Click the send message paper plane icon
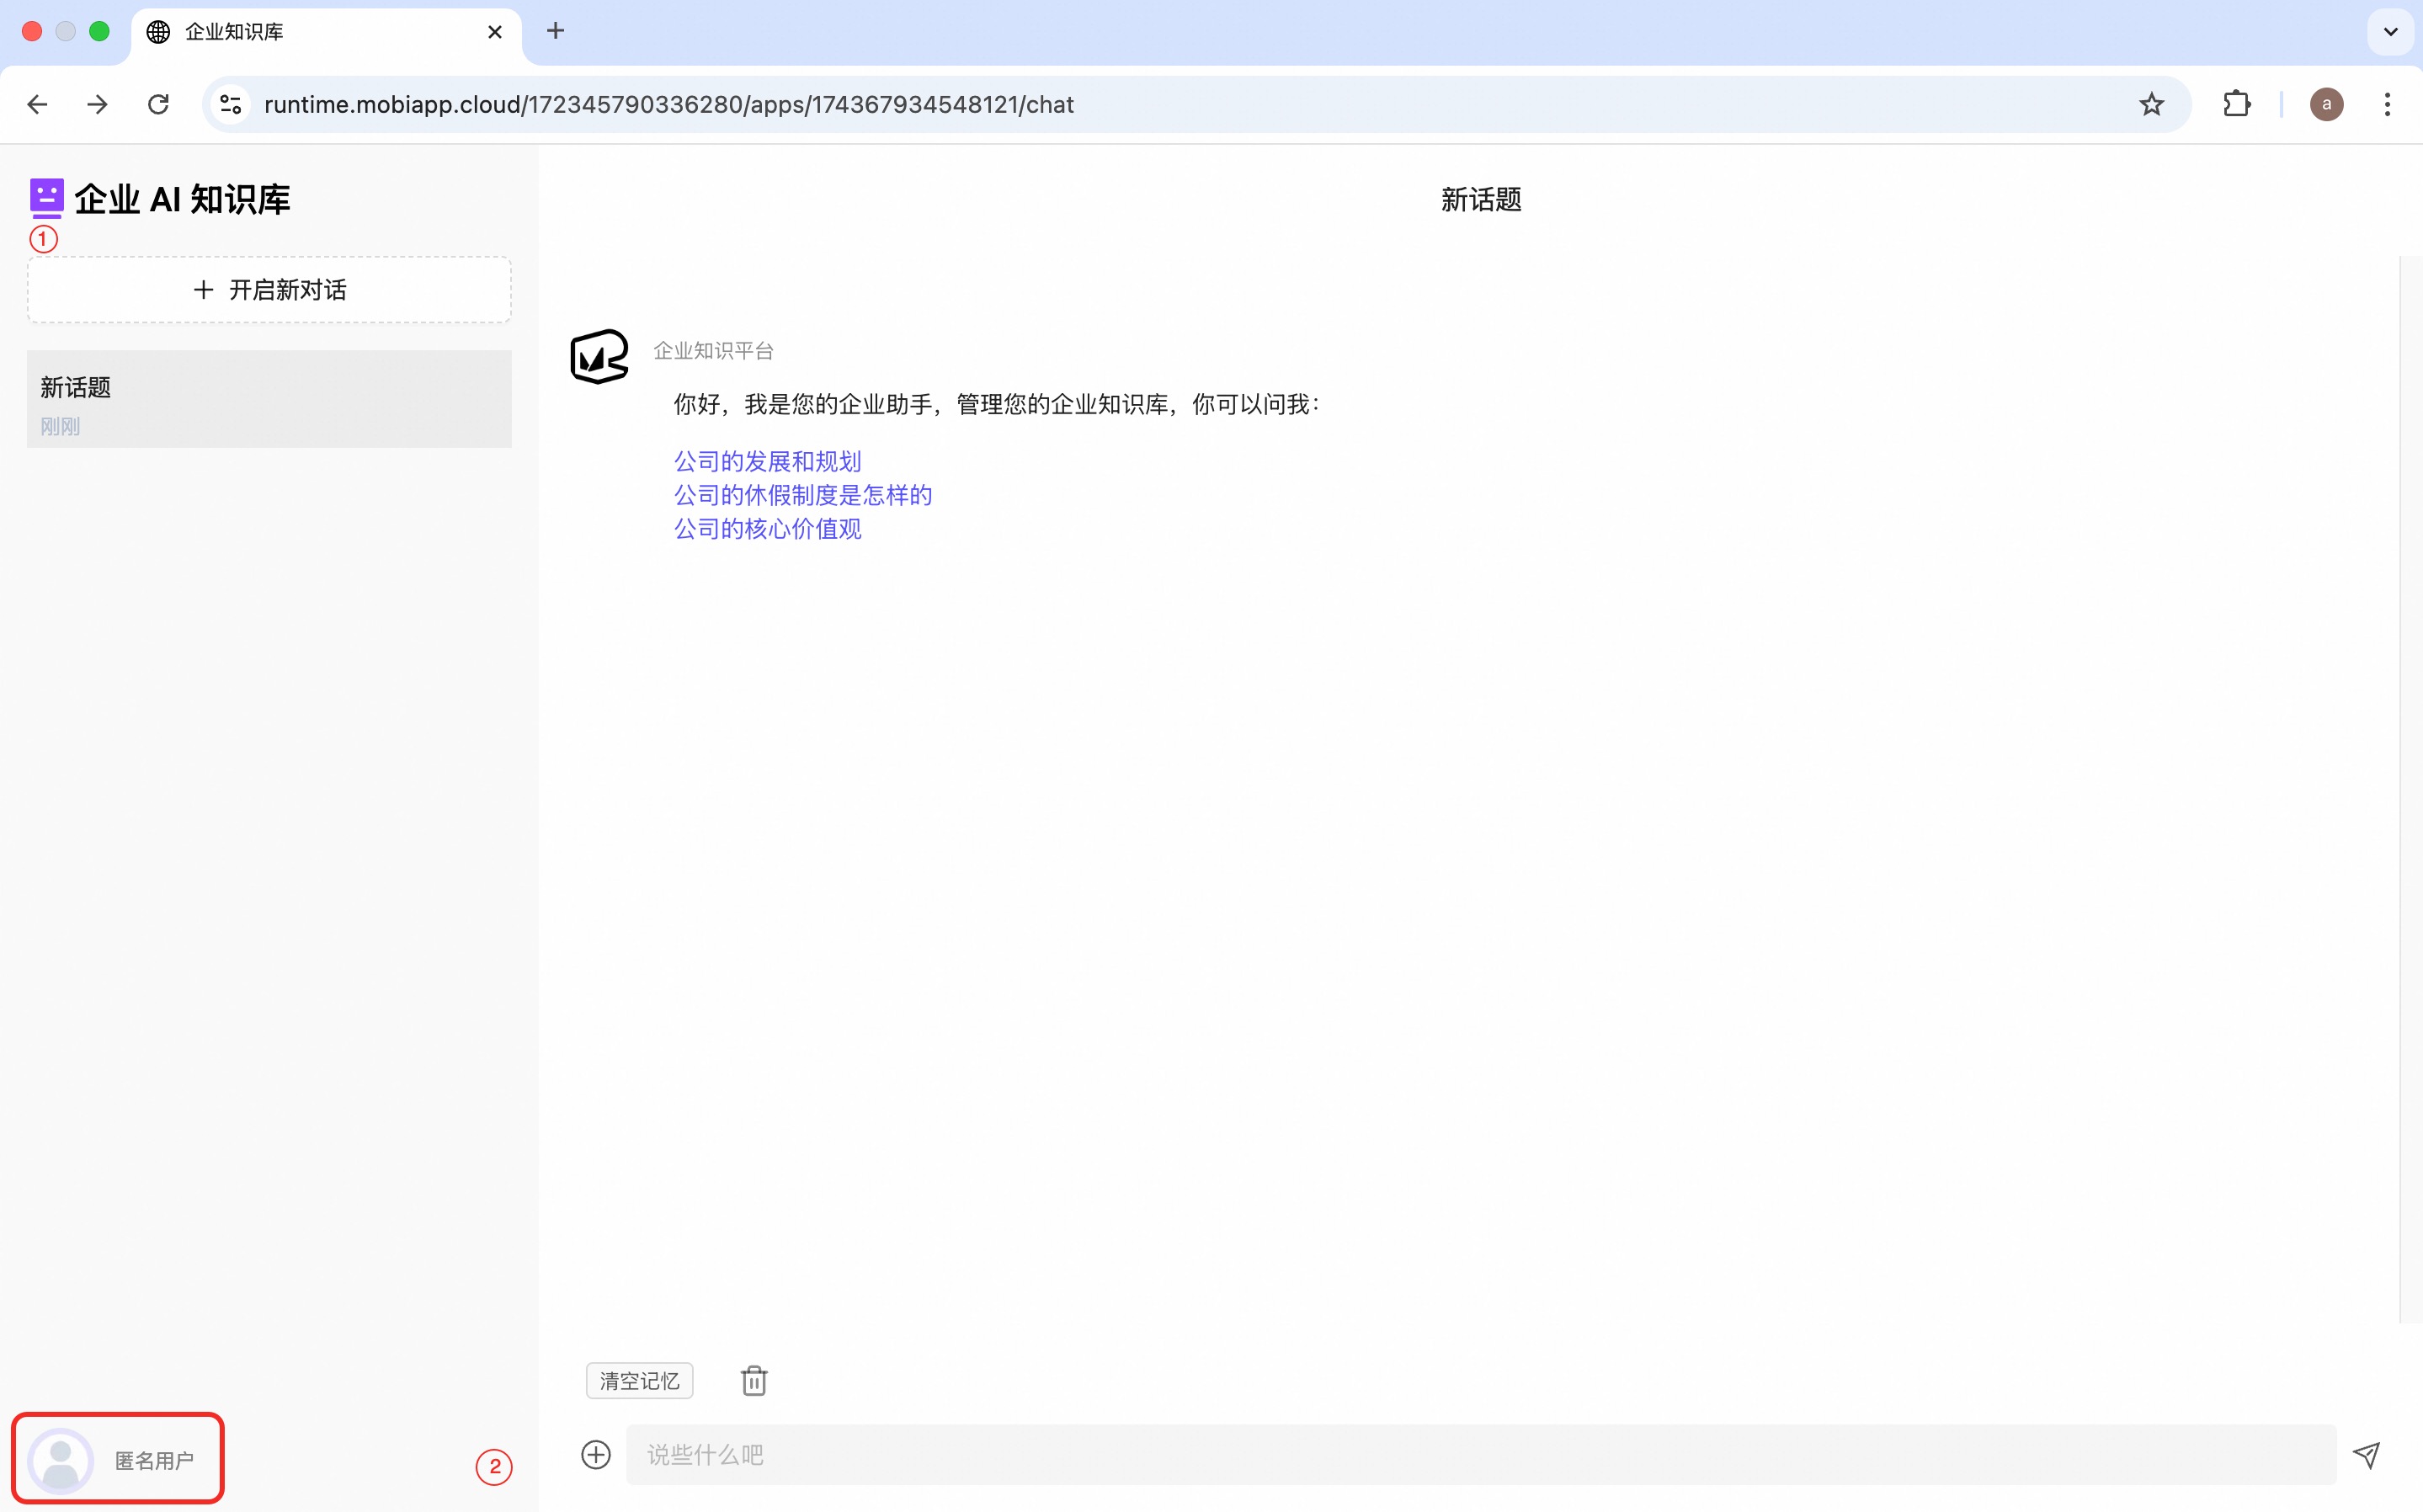The width and height of the screenshot is (2423, 1512). point(2366,1455)
